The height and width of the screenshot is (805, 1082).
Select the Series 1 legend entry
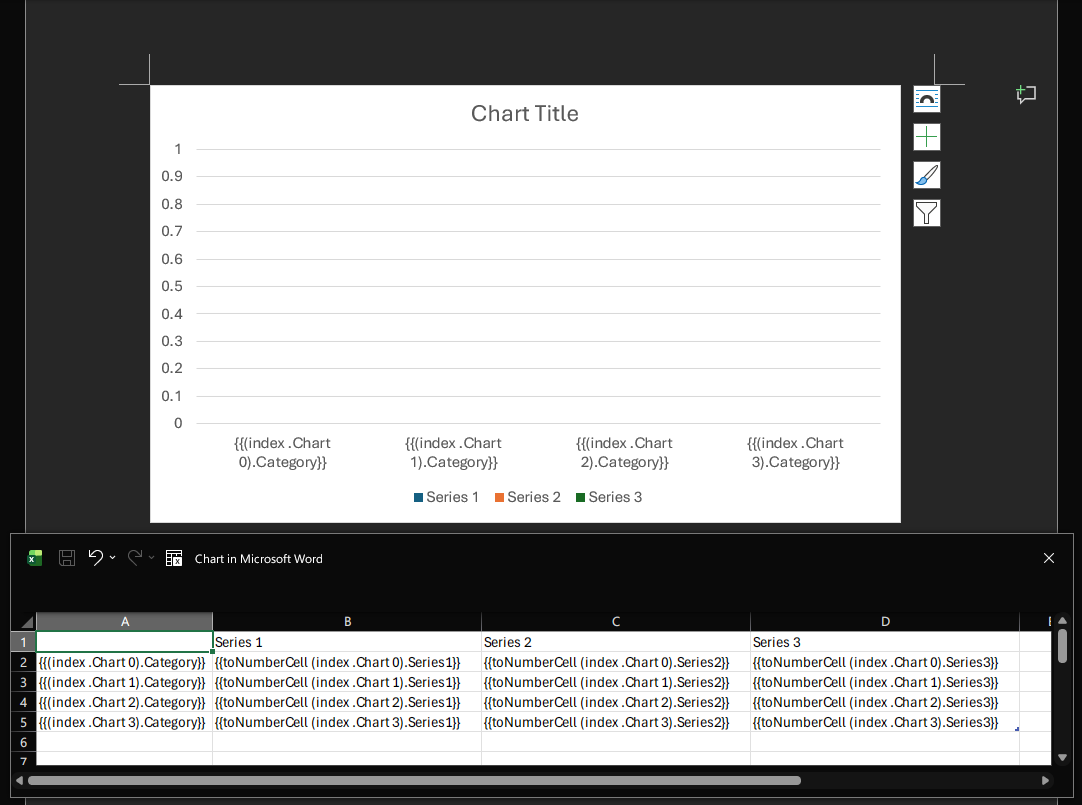click(446, 497)
